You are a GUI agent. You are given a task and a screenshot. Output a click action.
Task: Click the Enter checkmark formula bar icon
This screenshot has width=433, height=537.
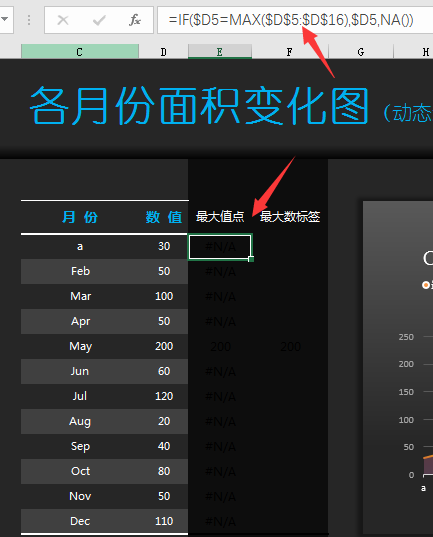tap(99, 20)
